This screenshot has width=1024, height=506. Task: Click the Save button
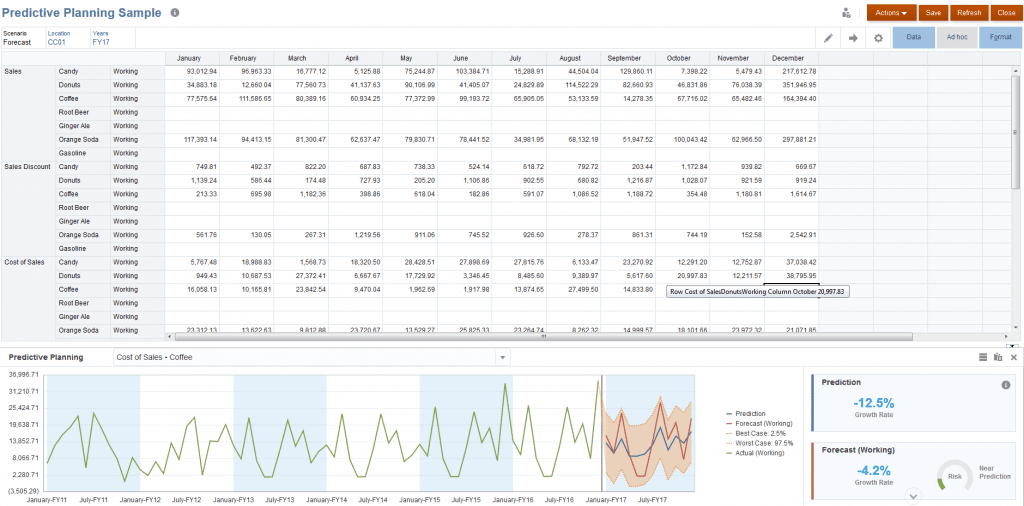click(933, 13)
